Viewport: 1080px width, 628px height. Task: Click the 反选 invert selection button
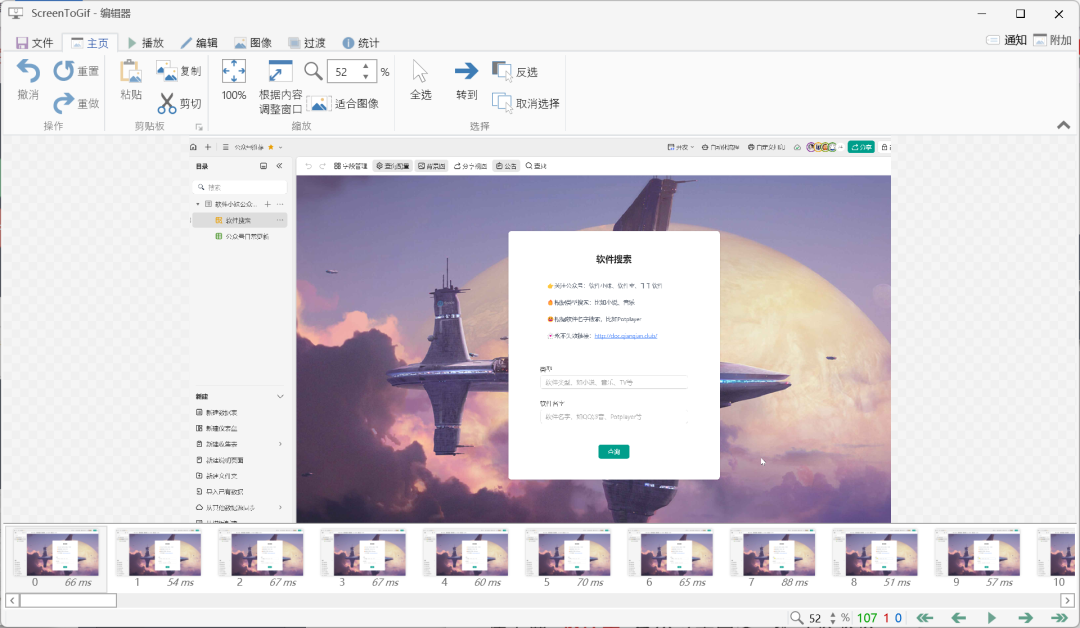coord(515,72)
